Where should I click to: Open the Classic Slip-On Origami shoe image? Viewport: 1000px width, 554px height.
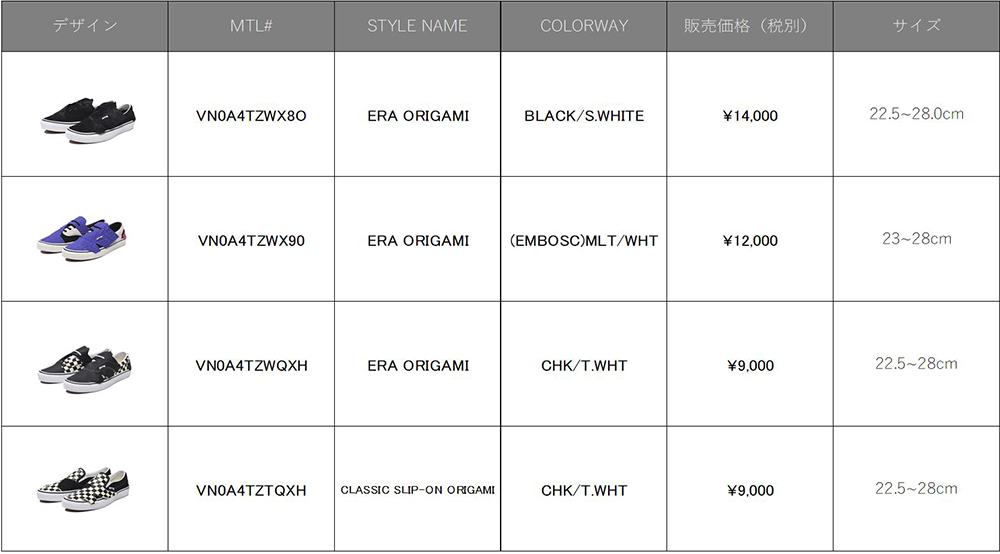pos(84,489)
